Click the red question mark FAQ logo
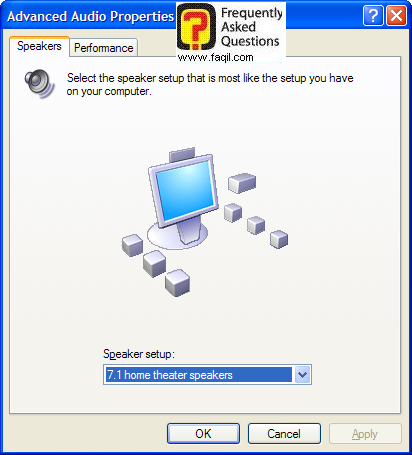 (x=196, y=27)
